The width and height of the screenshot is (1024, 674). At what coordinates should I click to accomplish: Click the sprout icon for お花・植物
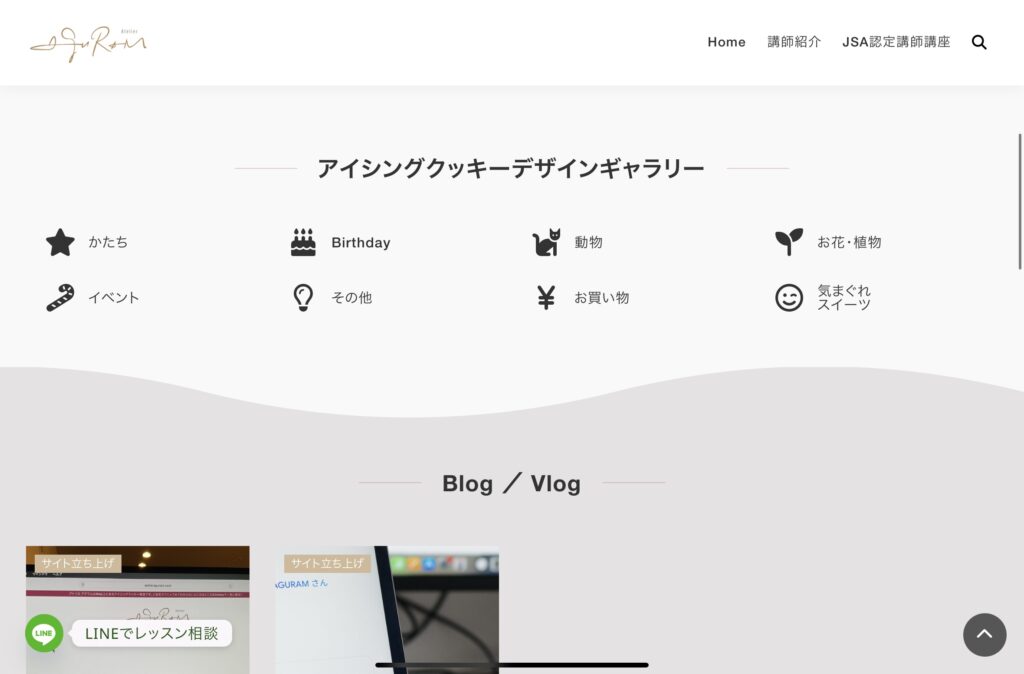point(789,242)
